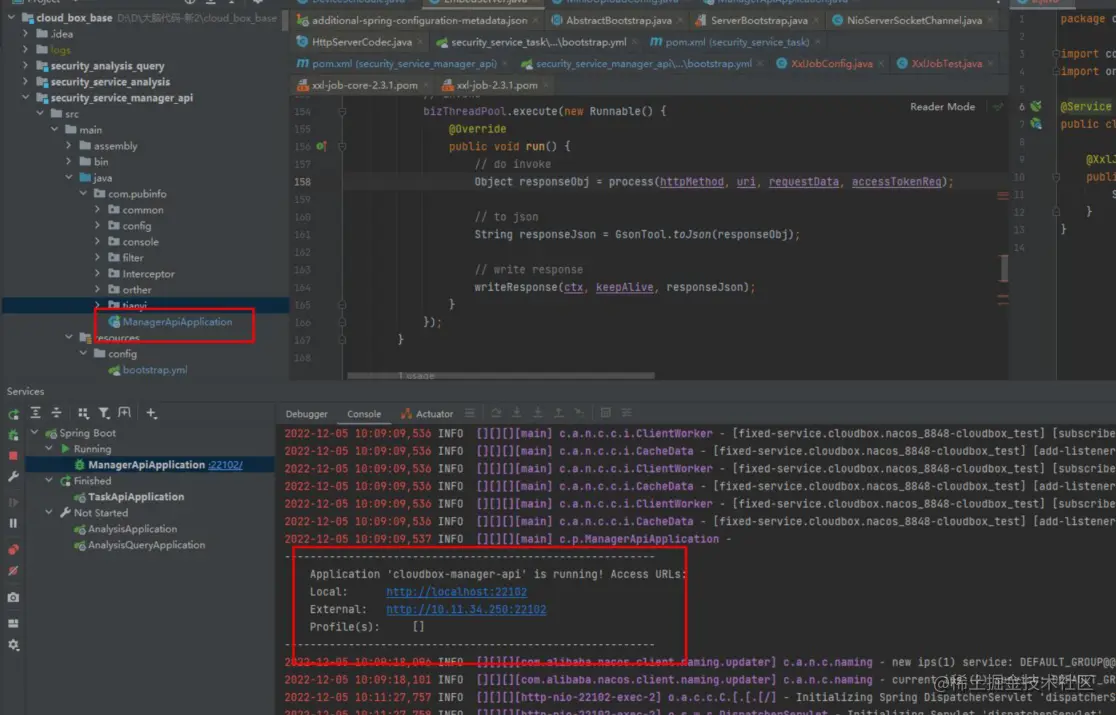Open the Services settings gear icon
Viewport: 1116px width, 715px height.
(14, 645)
